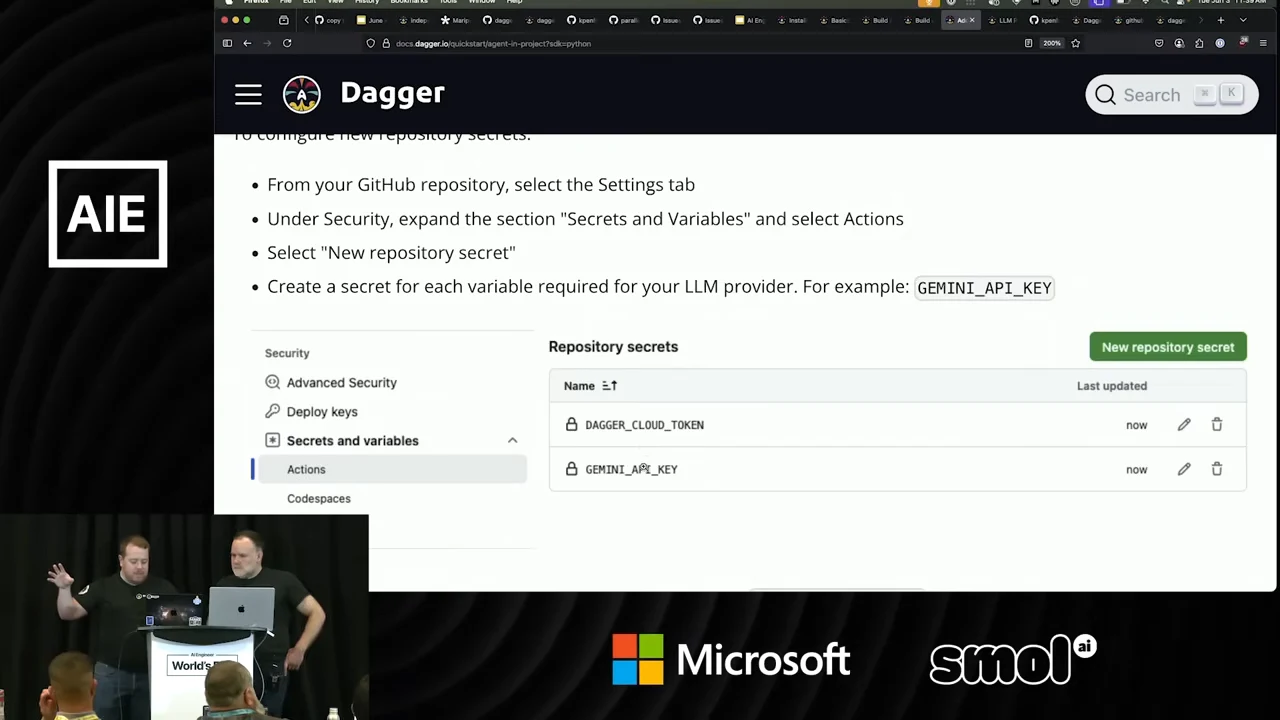
Task: Open the Dagger hamburger navigation menu
Action: point(248,95)
